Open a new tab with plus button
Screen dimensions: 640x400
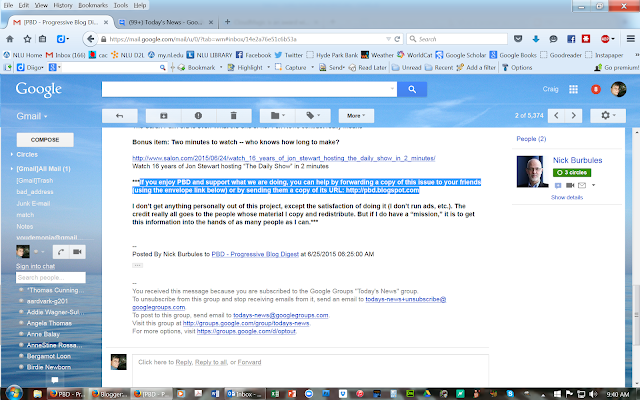point(227,22)
